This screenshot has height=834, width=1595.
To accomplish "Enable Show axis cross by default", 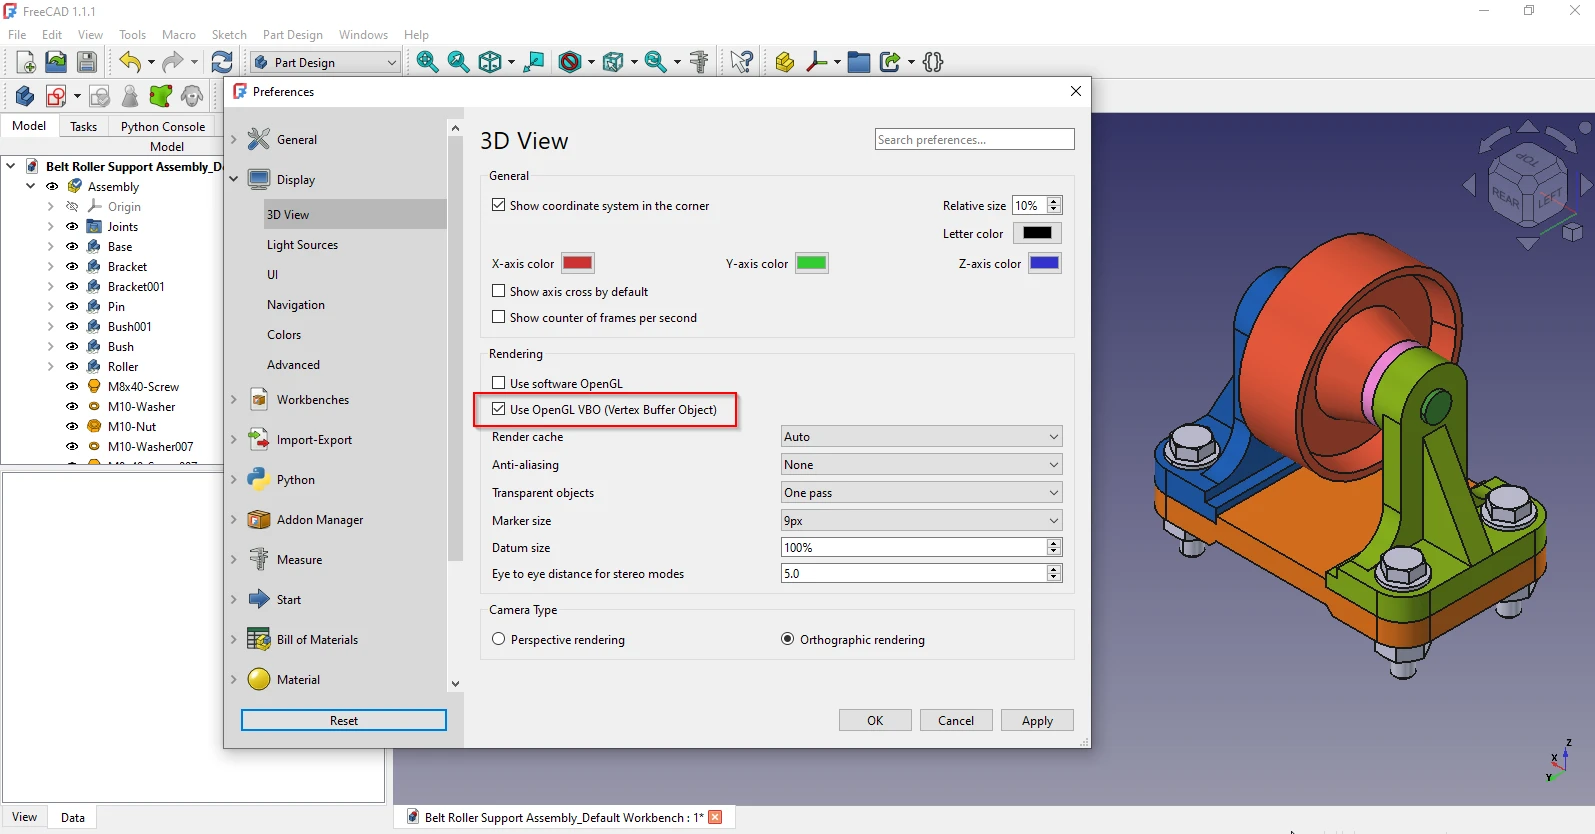I will 499,291.
